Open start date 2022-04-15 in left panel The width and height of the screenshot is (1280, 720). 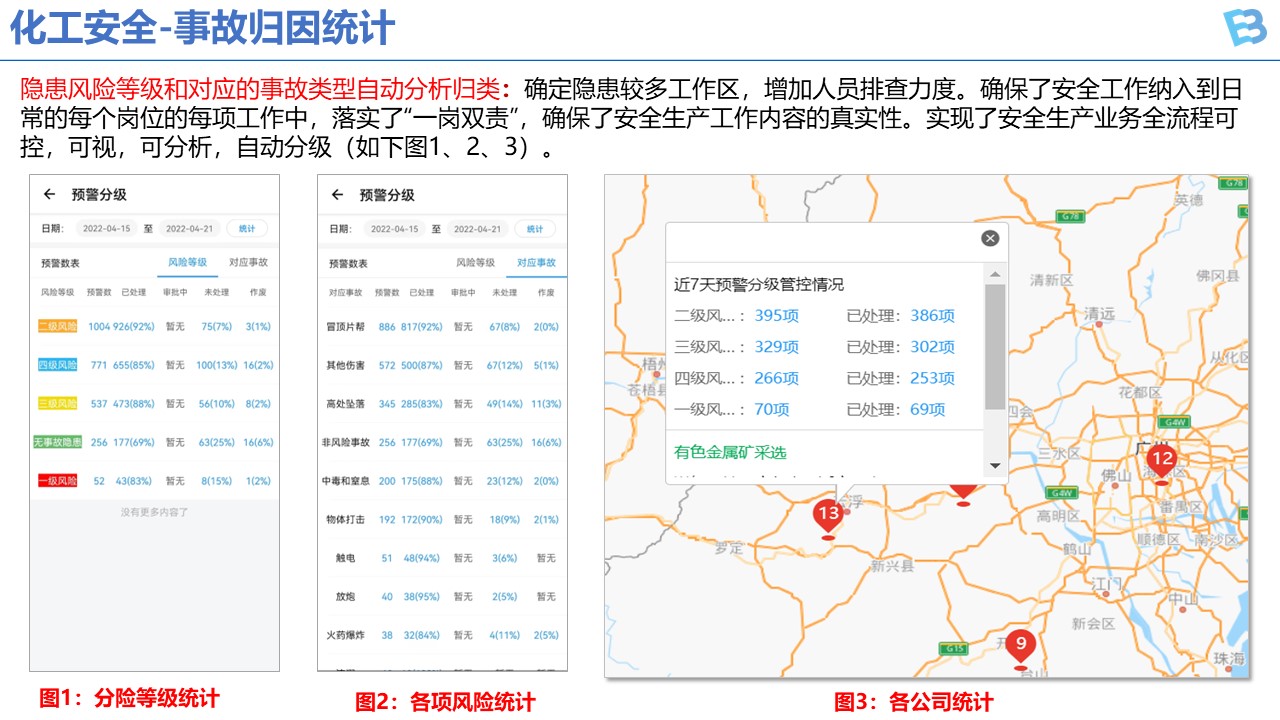pos(106,229)
